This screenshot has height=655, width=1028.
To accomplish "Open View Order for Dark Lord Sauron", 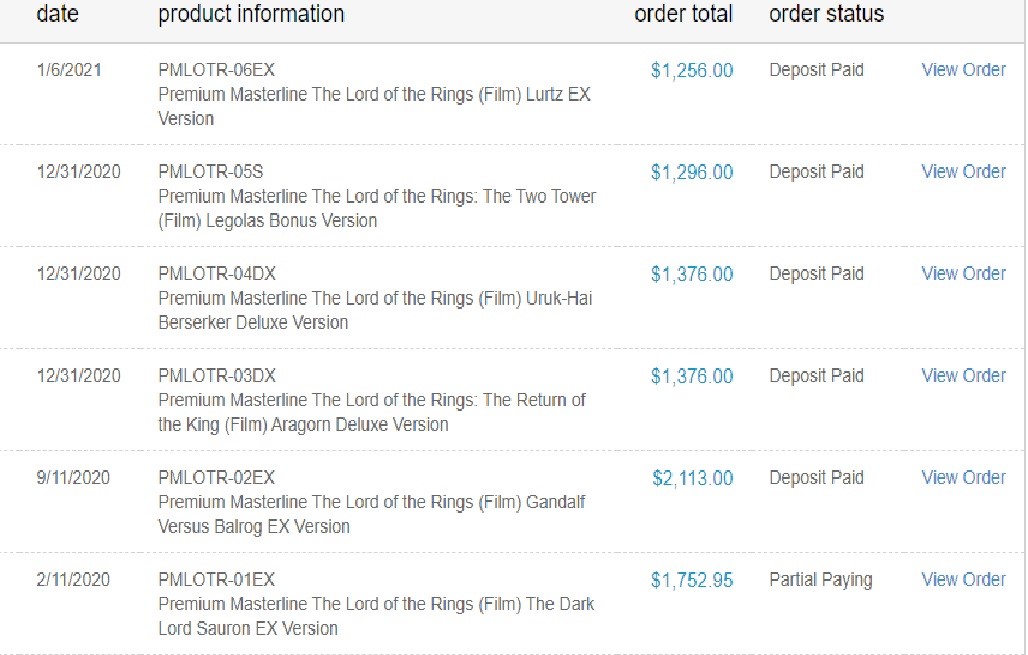I will pyautogui.click(x=963, y=579).
